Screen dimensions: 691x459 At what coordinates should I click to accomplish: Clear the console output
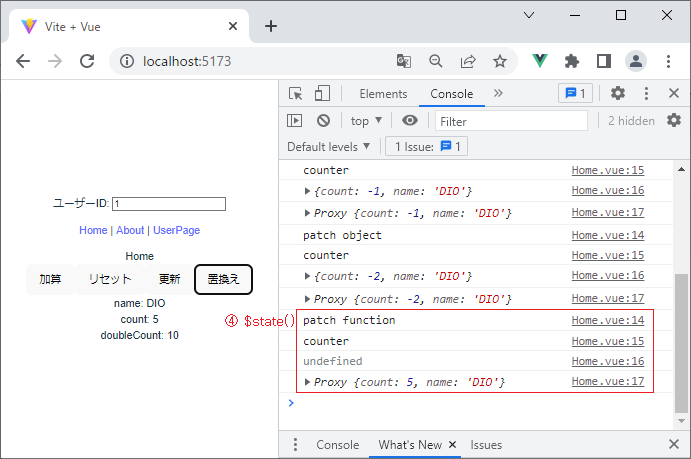pos(323,120)
